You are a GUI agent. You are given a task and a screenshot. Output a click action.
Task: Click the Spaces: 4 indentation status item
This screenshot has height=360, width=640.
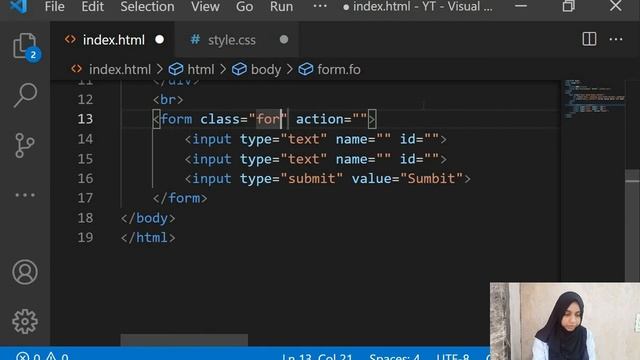point(394,356)
